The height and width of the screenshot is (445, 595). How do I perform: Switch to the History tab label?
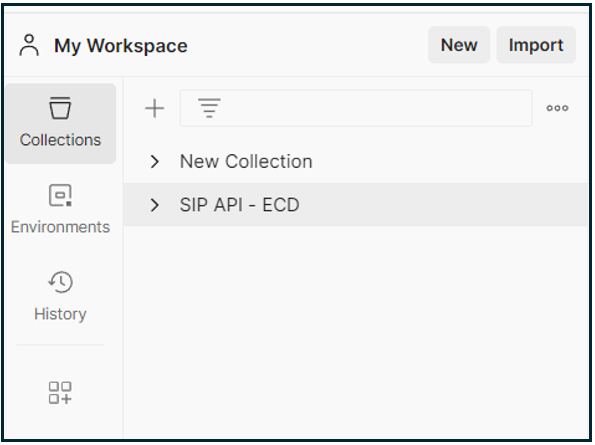[60, 314]
